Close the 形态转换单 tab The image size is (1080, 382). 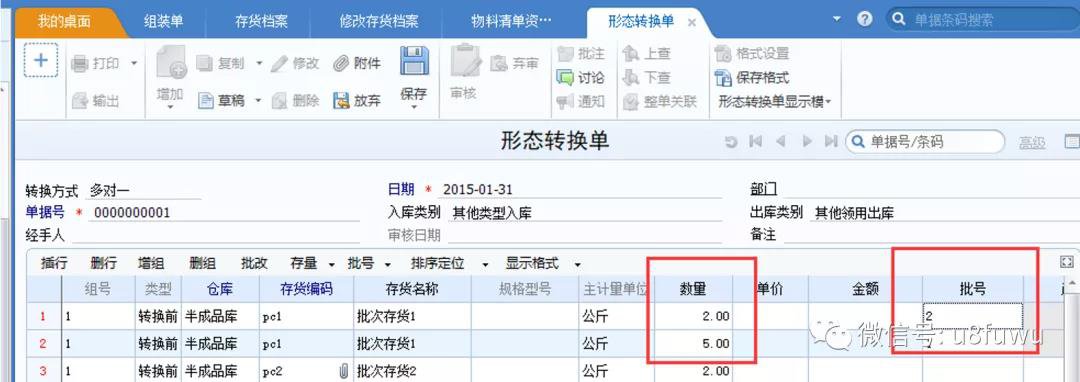click(x=692, y=23)
